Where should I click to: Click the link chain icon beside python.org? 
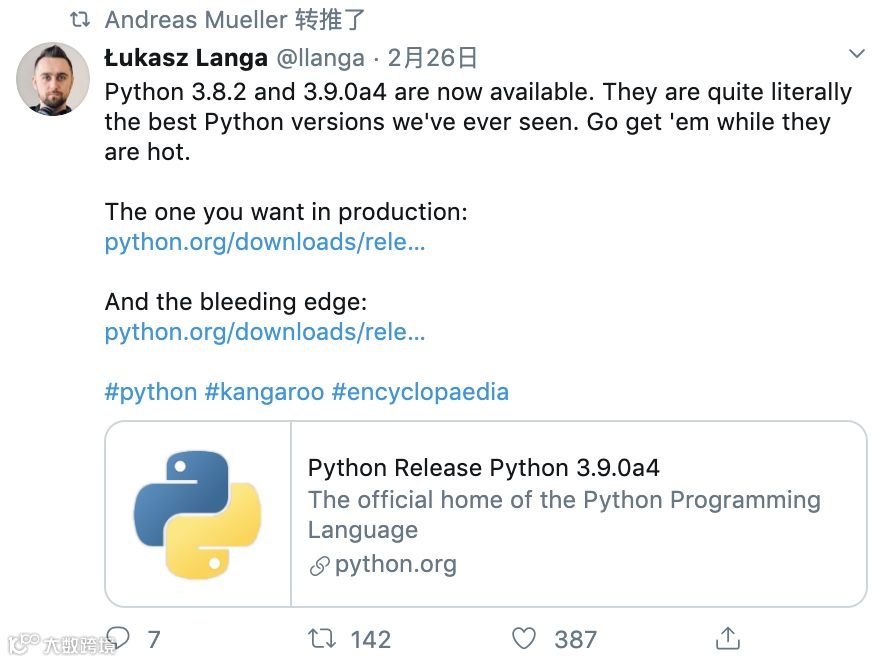click(x=319, y=566)
